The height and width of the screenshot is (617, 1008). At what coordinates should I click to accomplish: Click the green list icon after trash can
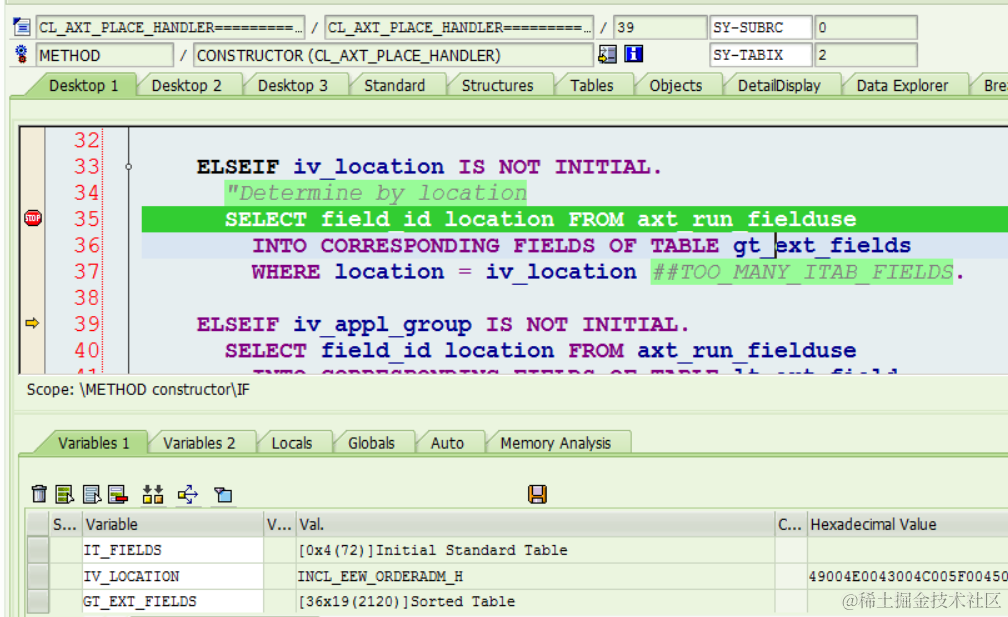(x=64, y=494)
